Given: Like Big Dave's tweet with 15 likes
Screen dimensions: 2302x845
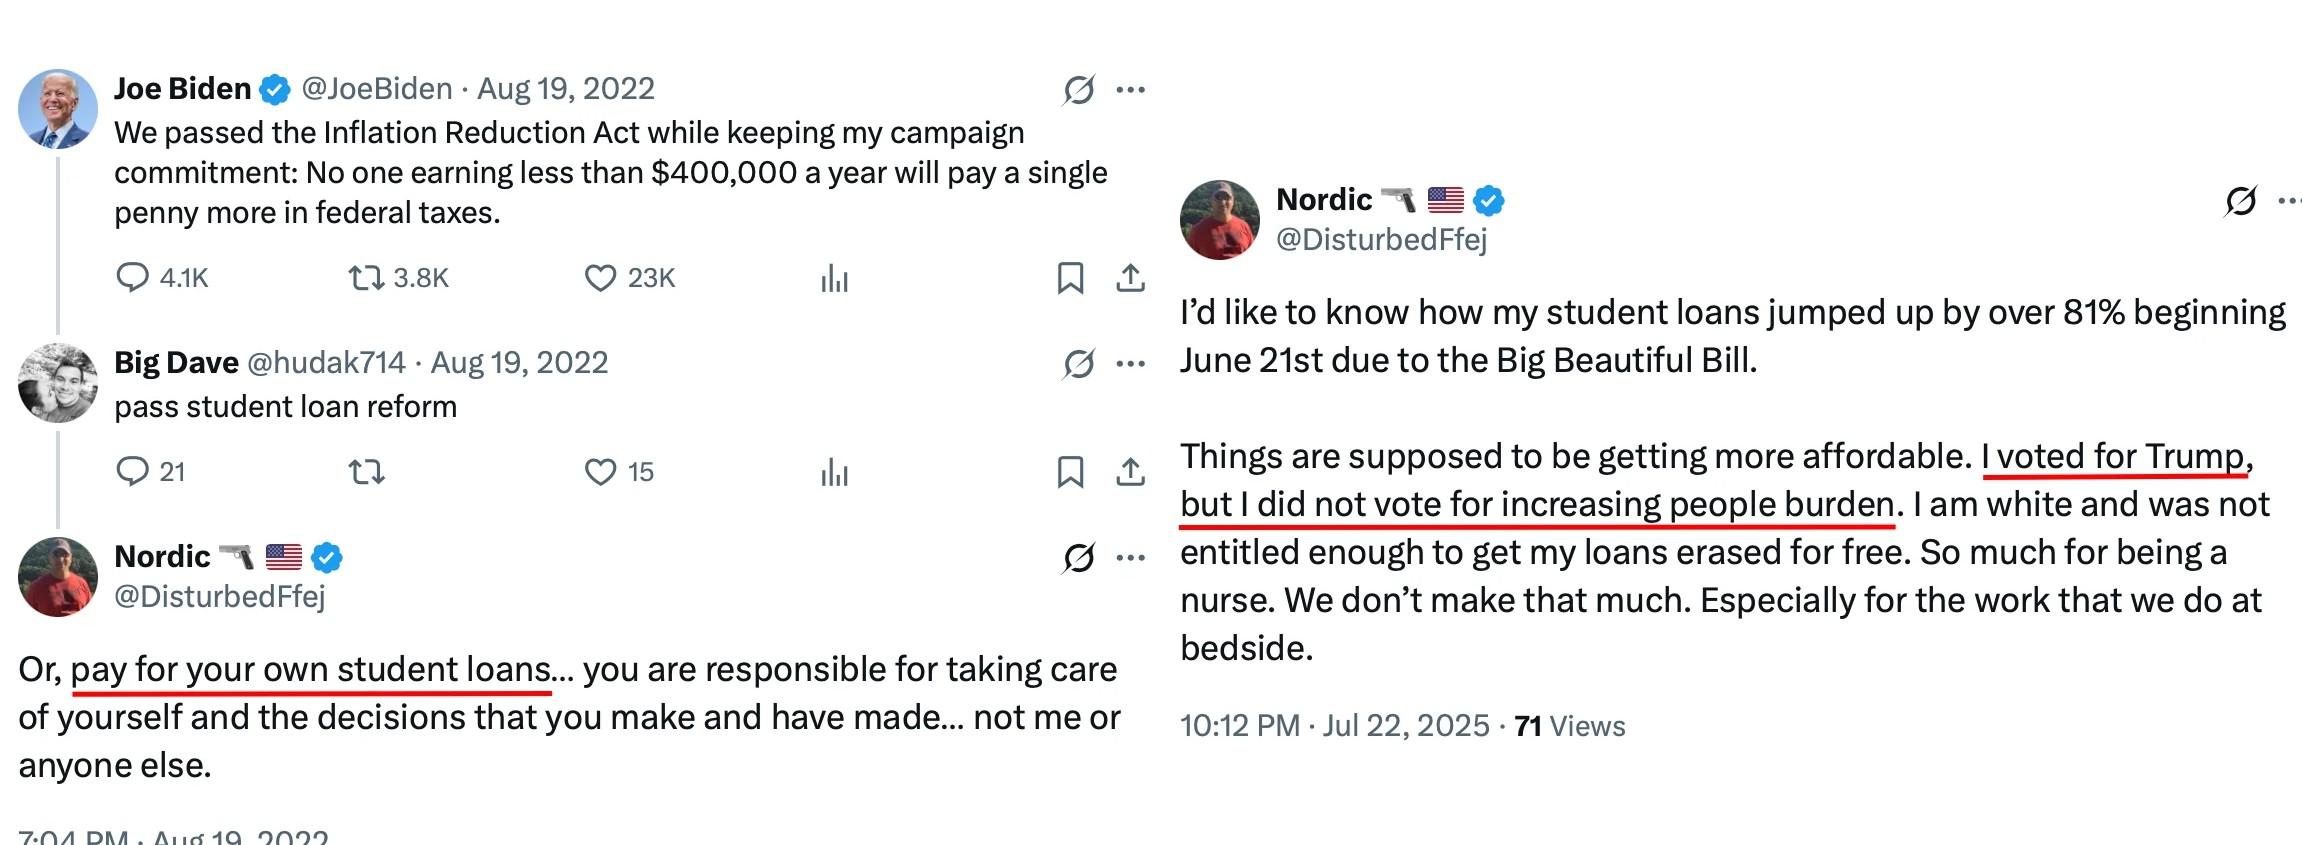Looking at the screenshot, I should [600, 471].
